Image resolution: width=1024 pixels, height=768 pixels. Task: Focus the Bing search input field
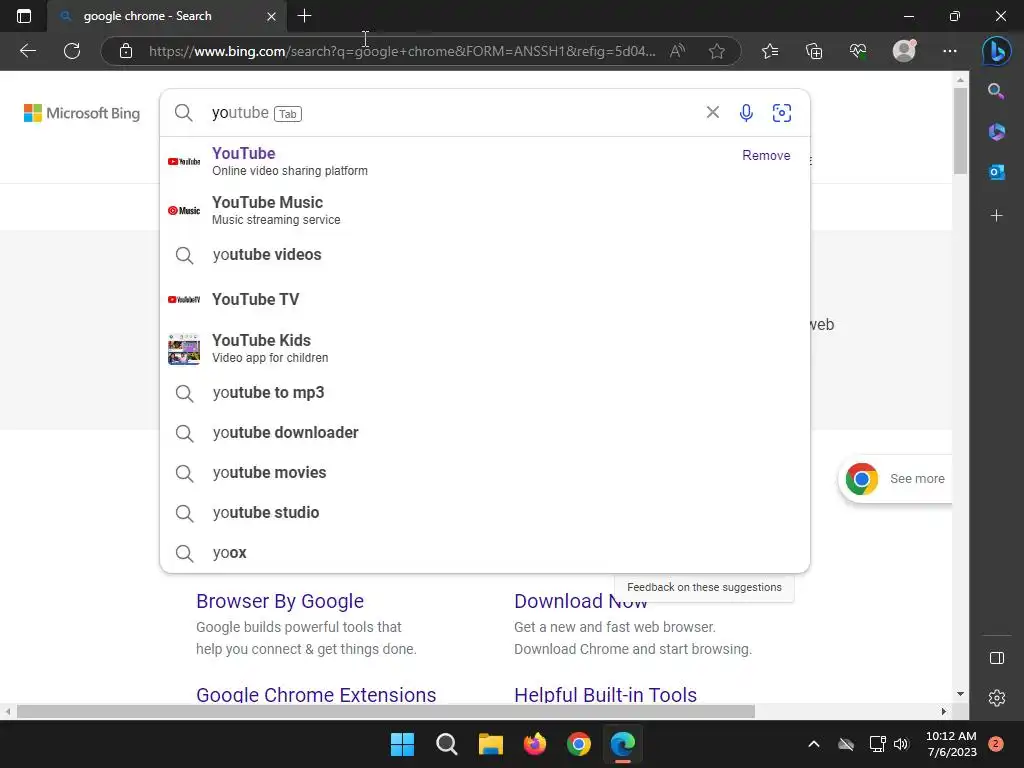click(x=451, y=113)
